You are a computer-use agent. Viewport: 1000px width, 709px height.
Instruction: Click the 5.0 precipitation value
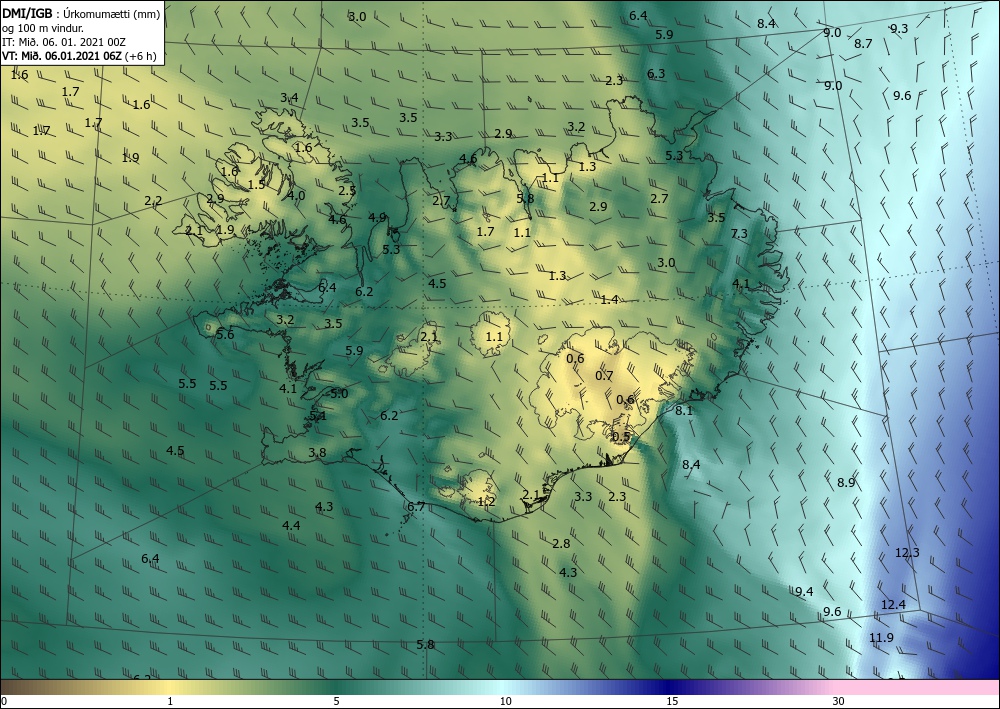click(339, 394)
